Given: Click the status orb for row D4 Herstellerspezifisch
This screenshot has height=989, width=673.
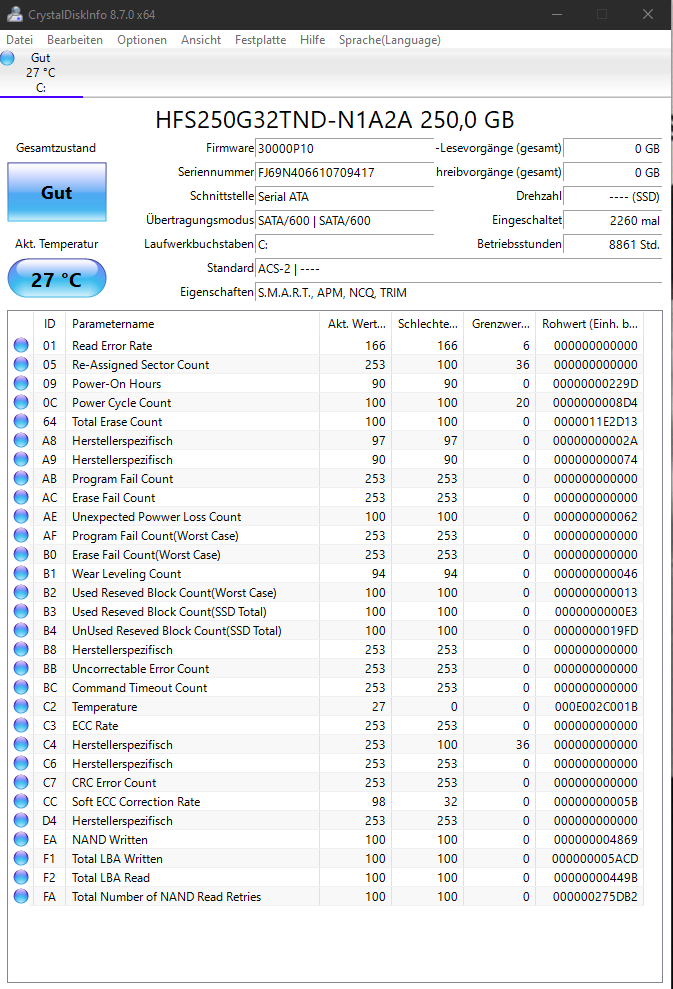Looking at the screenshot, I should (x=21, y=821).
